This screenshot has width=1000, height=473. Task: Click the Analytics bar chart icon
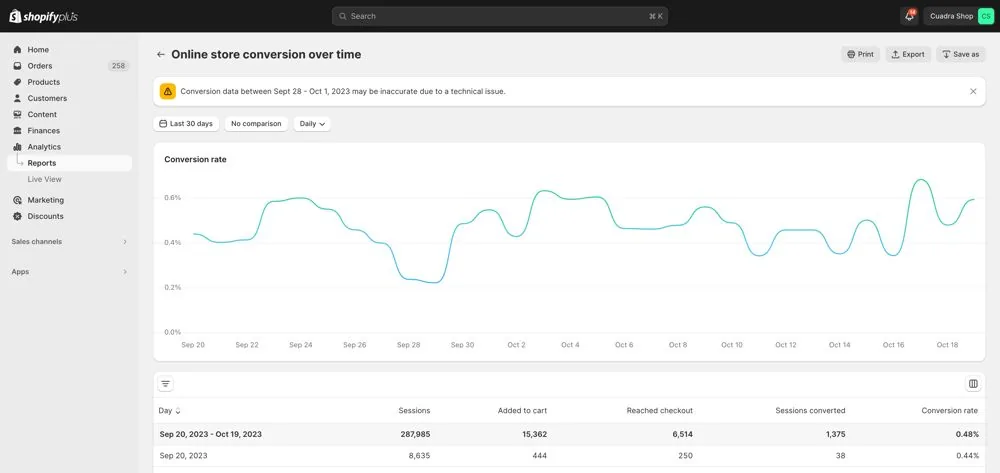click(17, 147)
